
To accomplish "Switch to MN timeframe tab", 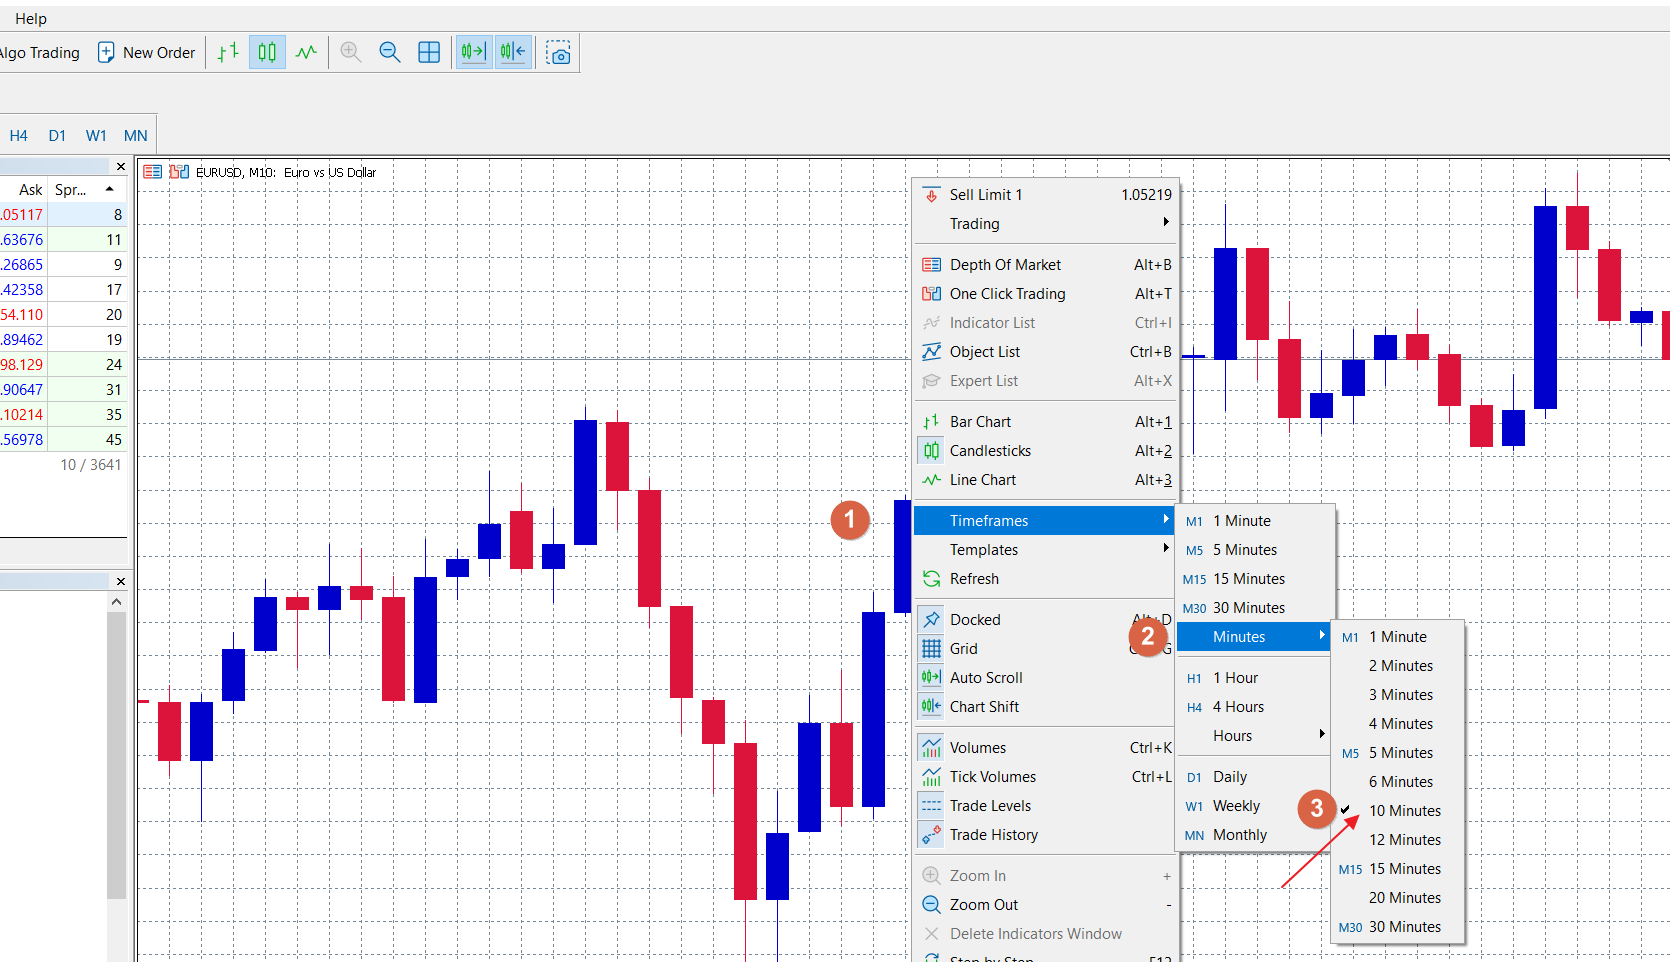I will point(136,136).
